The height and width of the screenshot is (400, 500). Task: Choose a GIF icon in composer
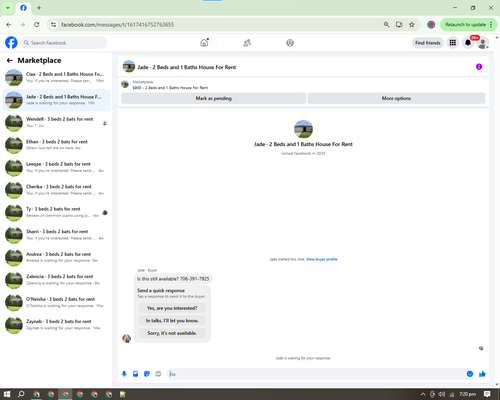158,374
